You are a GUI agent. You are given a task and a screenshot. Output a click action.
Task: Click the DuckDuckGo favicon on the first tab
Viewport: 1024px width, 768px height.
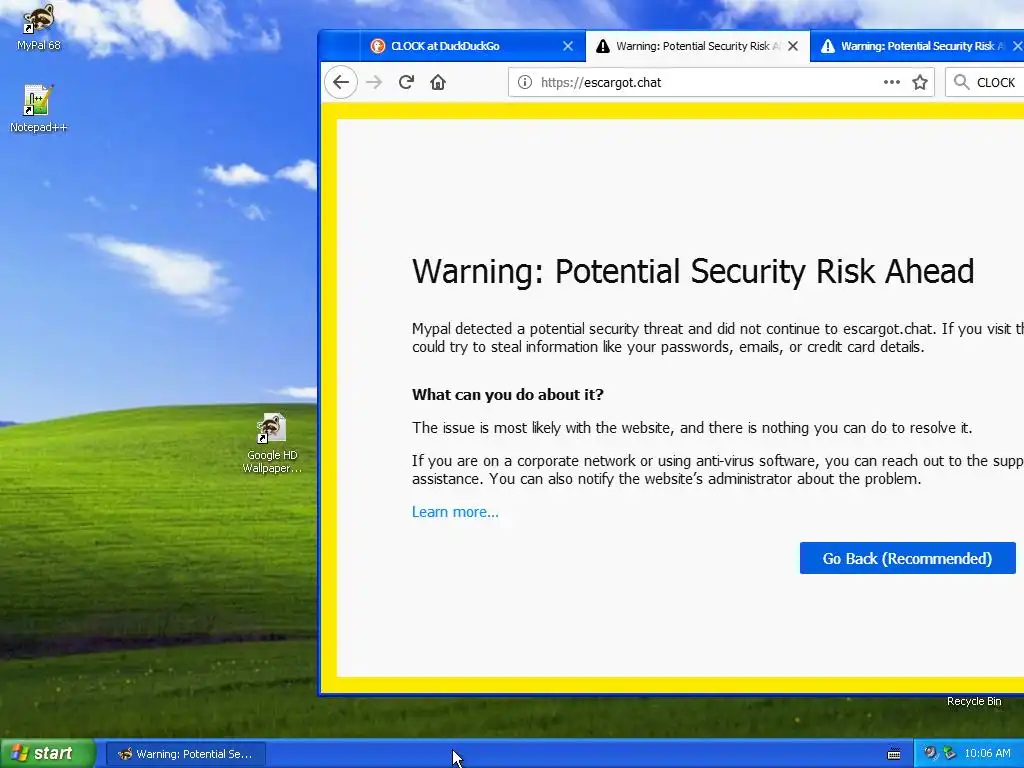377,46
